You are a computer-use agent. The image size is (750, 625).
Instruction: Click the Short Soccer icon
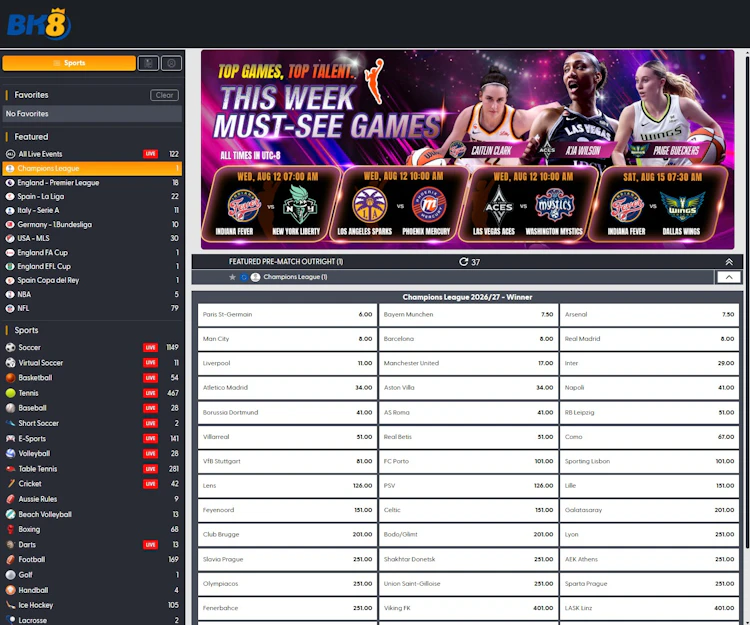pyautogui.click(x=11, y=423)
